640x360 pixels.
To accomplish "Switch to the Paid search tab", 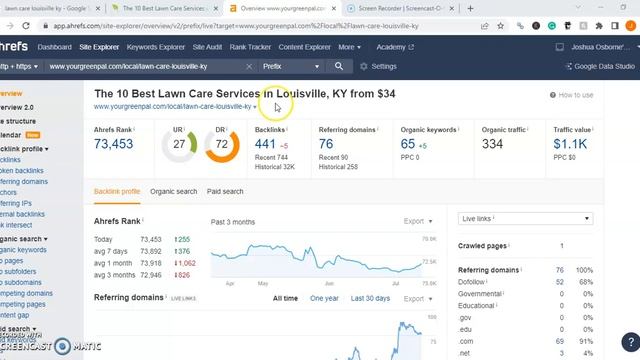I will click(x=225, y=191).
